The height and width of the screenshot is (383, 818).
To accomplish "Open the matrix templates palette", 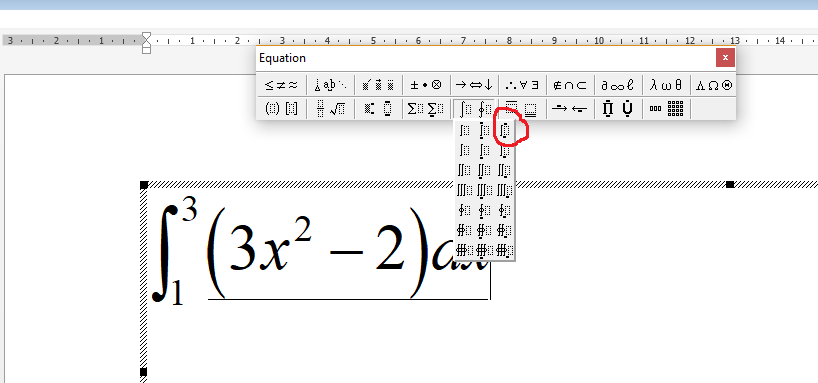I will click(x=666, y=109).
